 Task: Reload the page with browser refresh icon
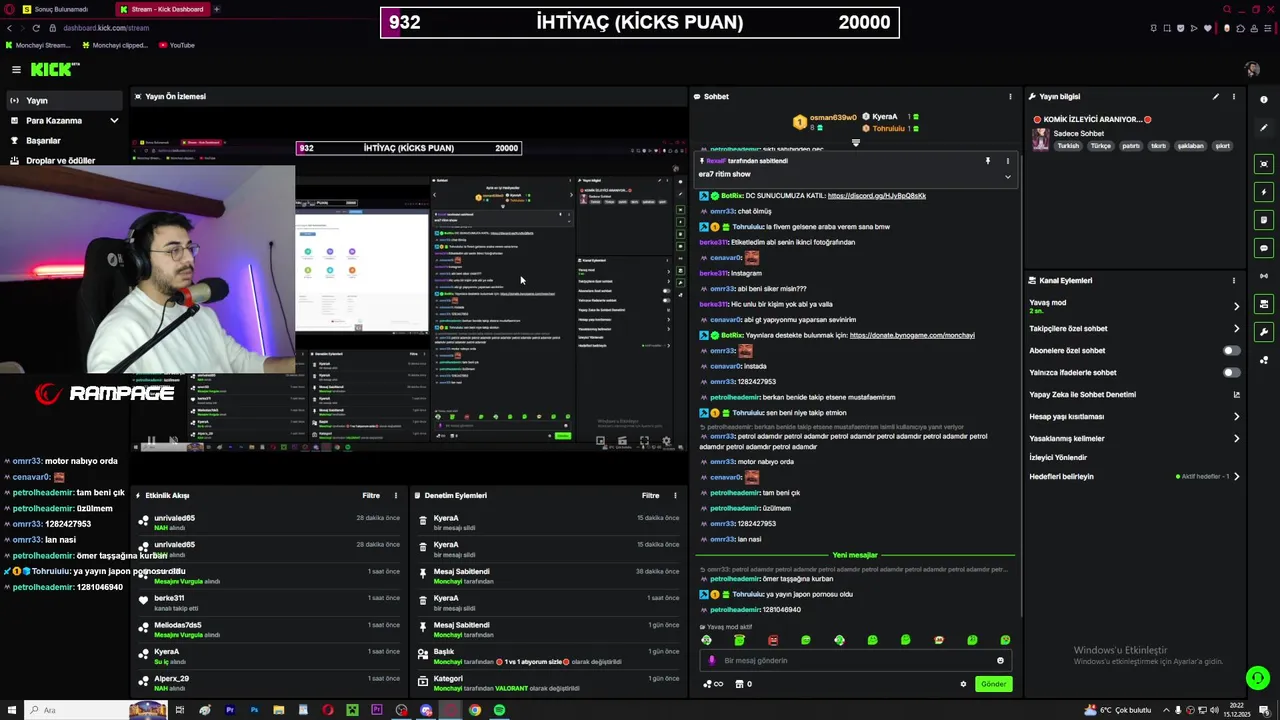click(x=36, y=28)
